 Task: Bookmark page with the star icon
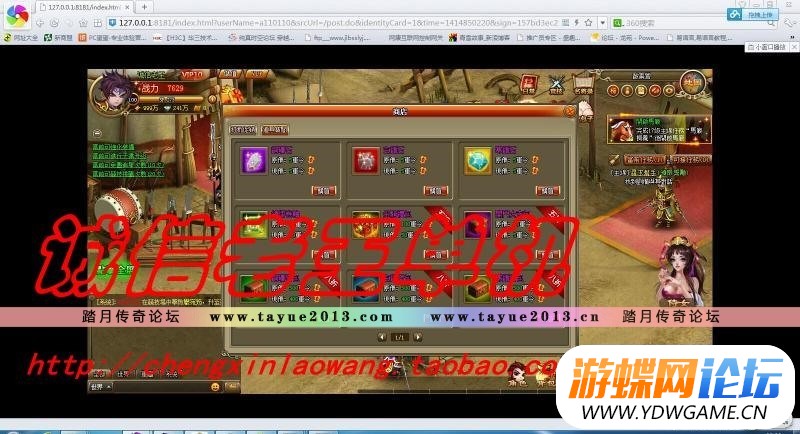[588, 23]
